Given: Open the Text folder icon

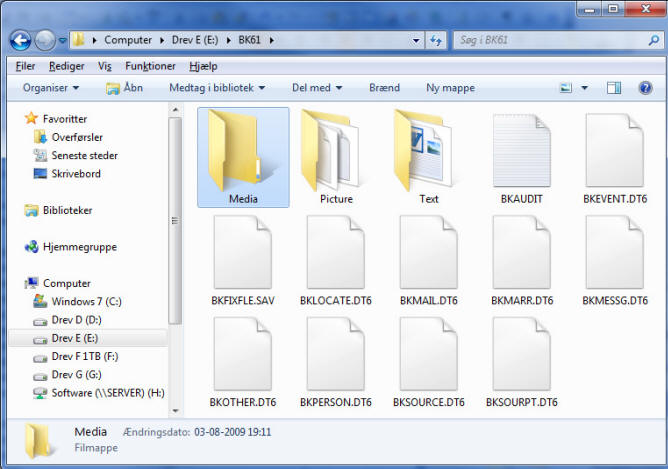Looking at the screenshot, I should click(423, 150).
